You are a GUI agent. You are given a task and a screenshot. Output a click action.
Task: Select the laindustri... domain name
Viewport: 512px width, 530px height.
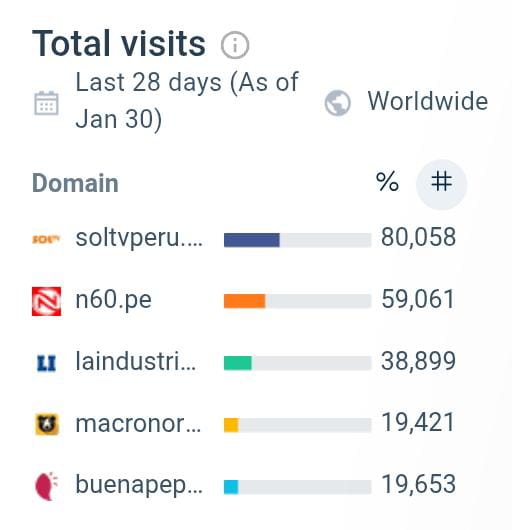click(x=136, y=362)
